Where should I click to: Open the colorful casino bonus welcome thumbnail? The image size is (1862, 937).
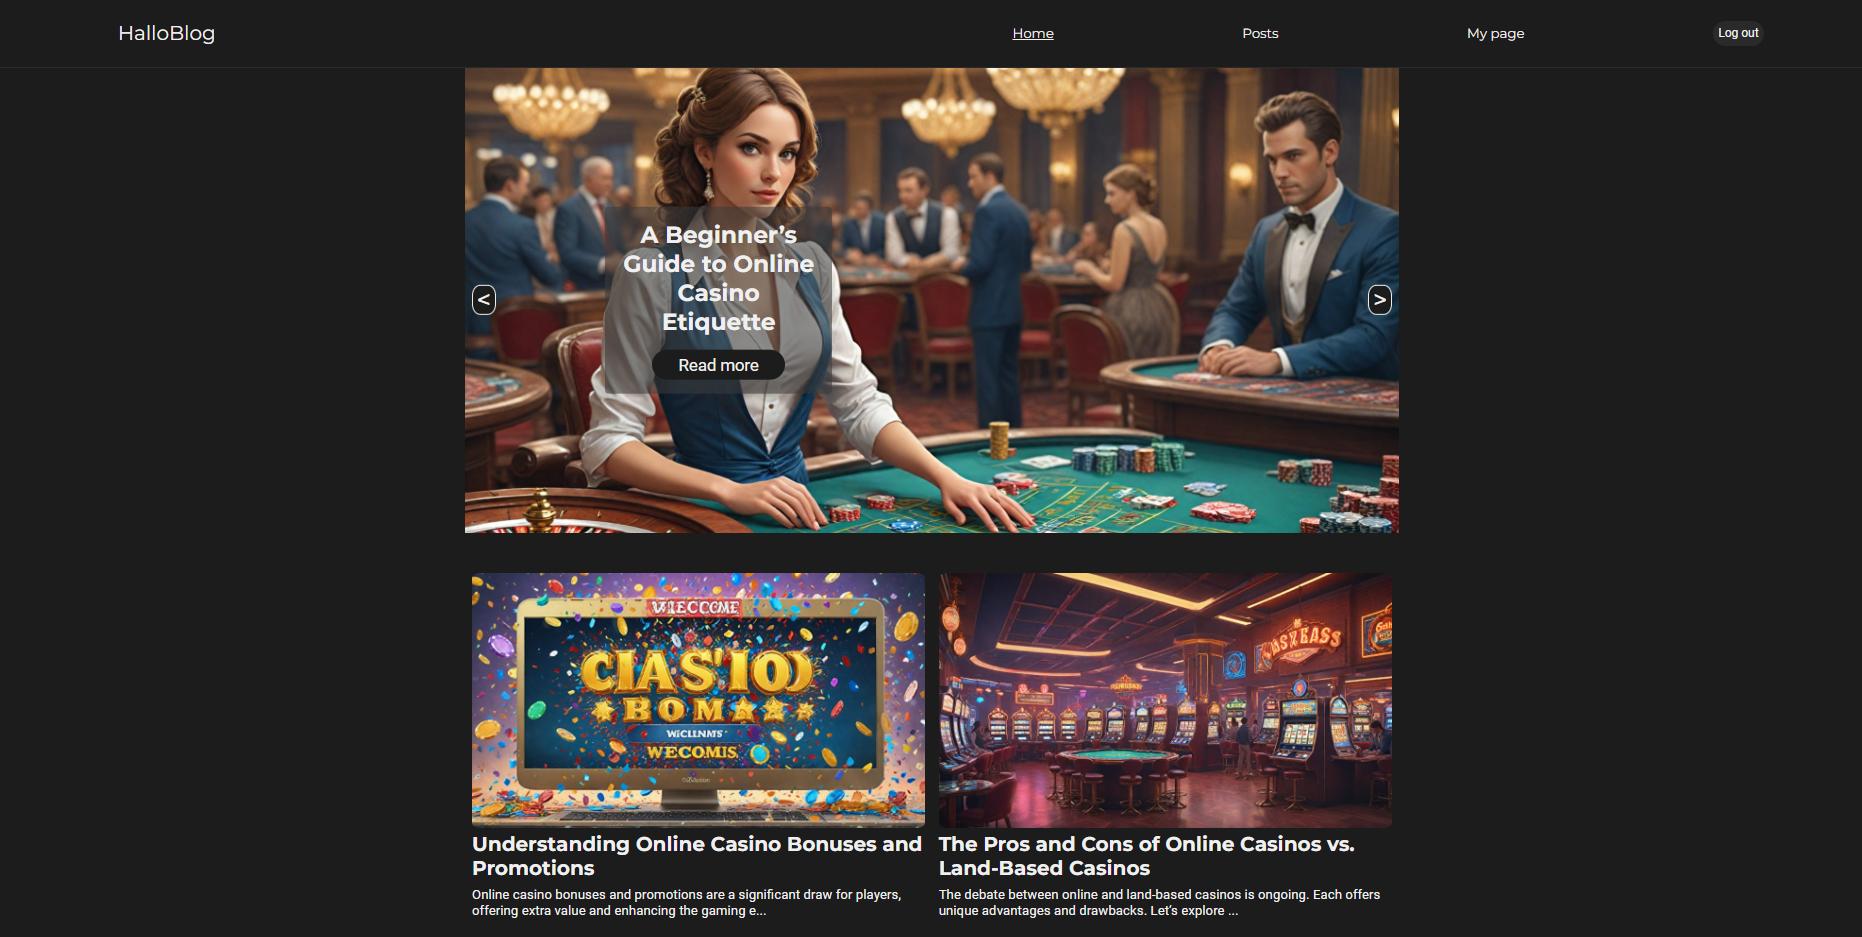(698, 700)
